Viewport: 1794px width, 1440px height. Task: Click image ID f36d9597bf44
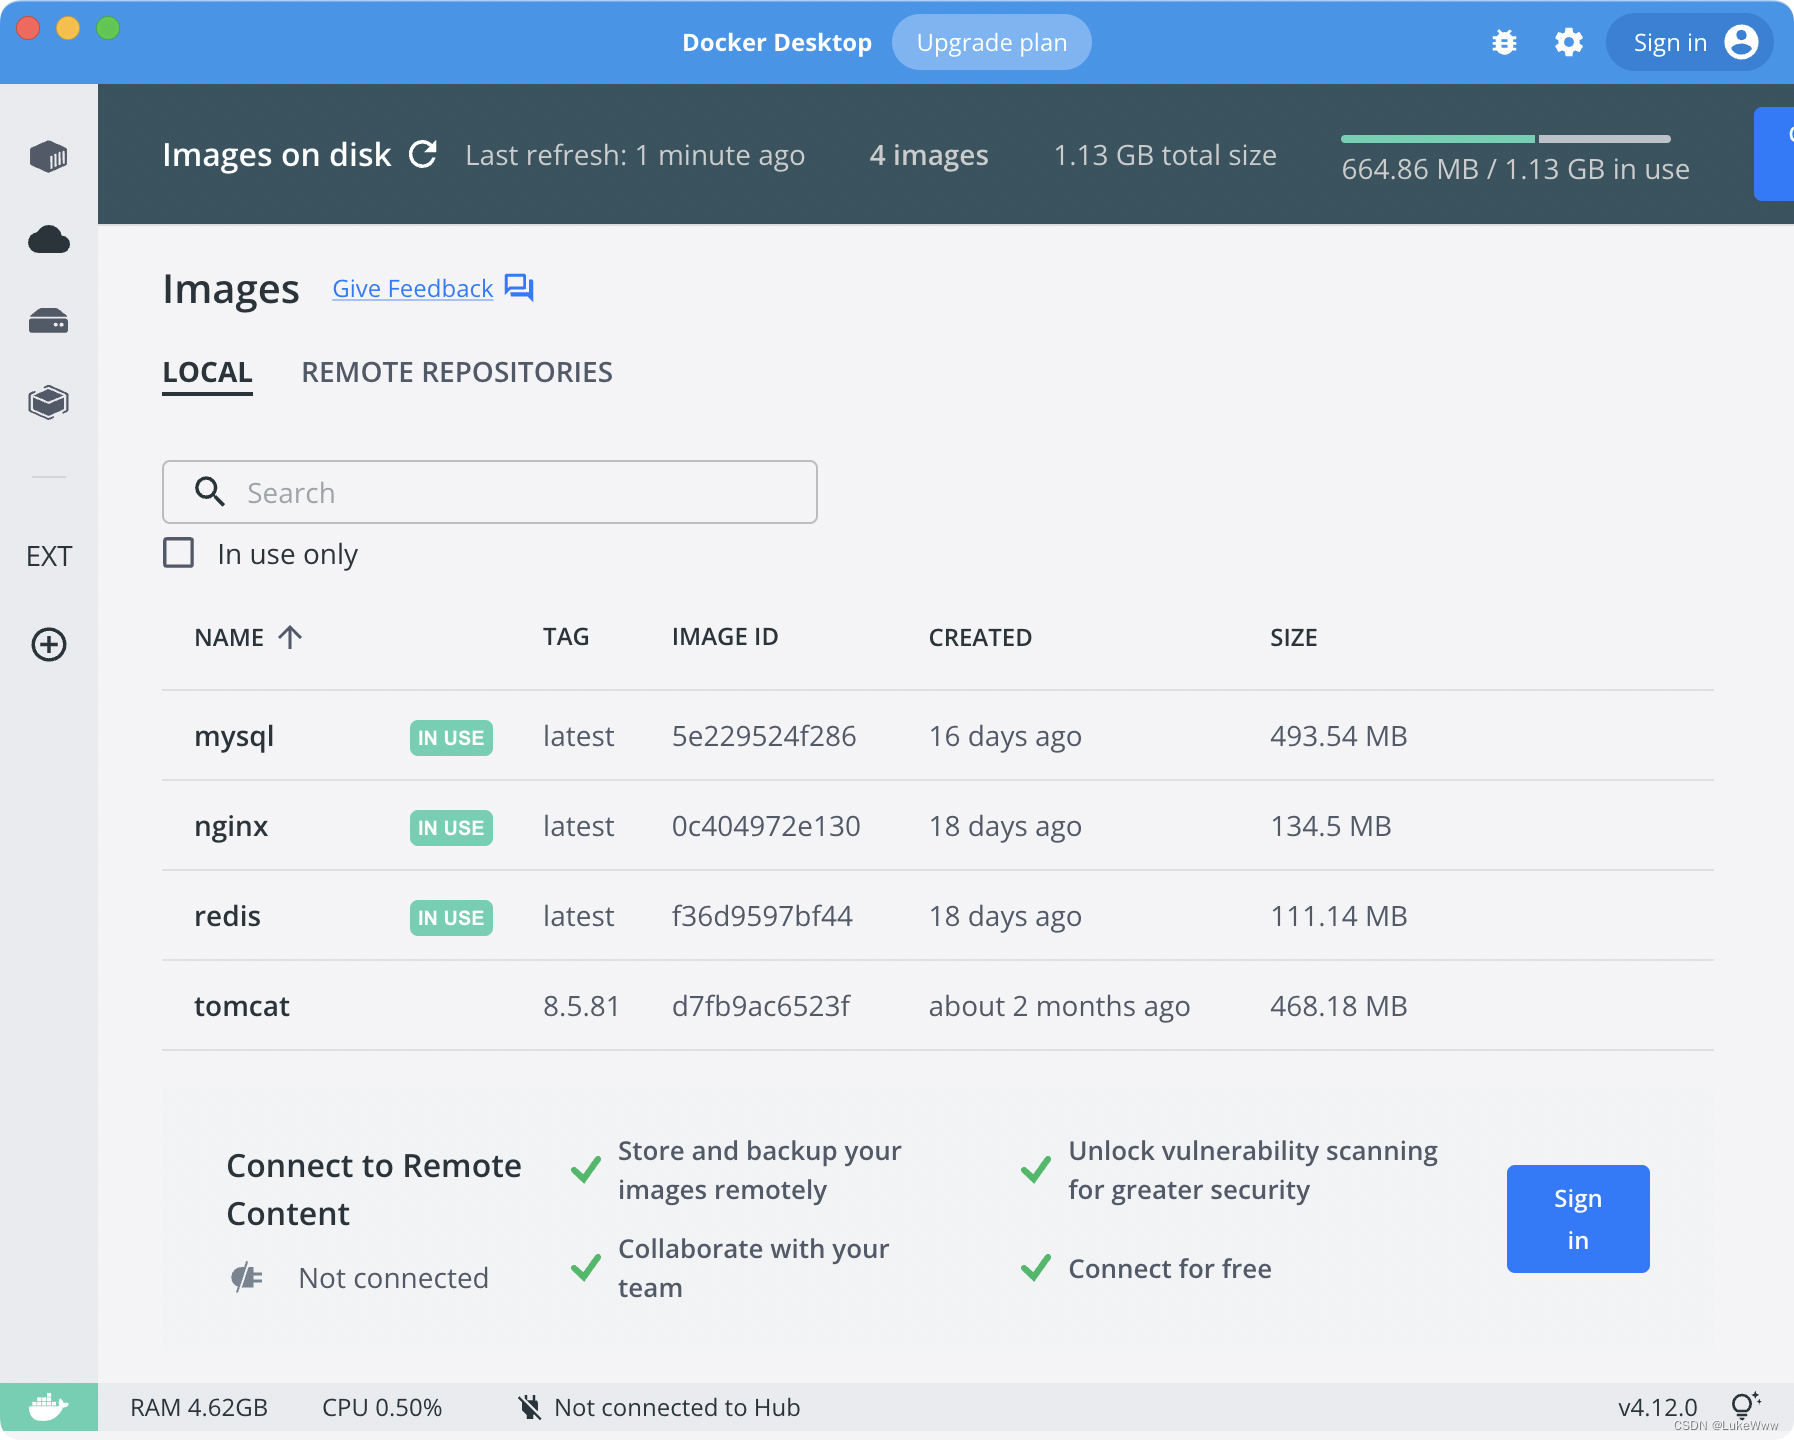pos(762,917)
